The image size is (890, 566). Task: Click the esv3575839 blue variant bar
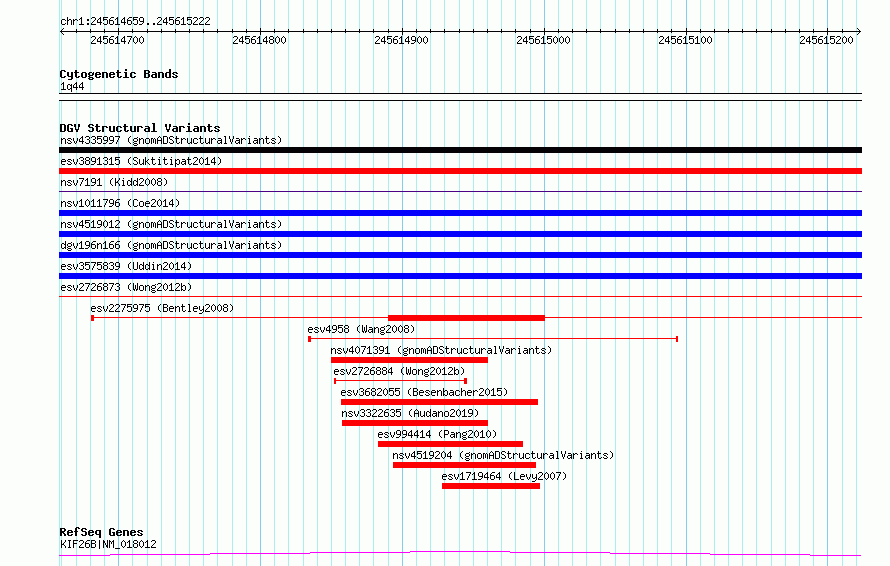pyautogui.click(x=460, y=276)
